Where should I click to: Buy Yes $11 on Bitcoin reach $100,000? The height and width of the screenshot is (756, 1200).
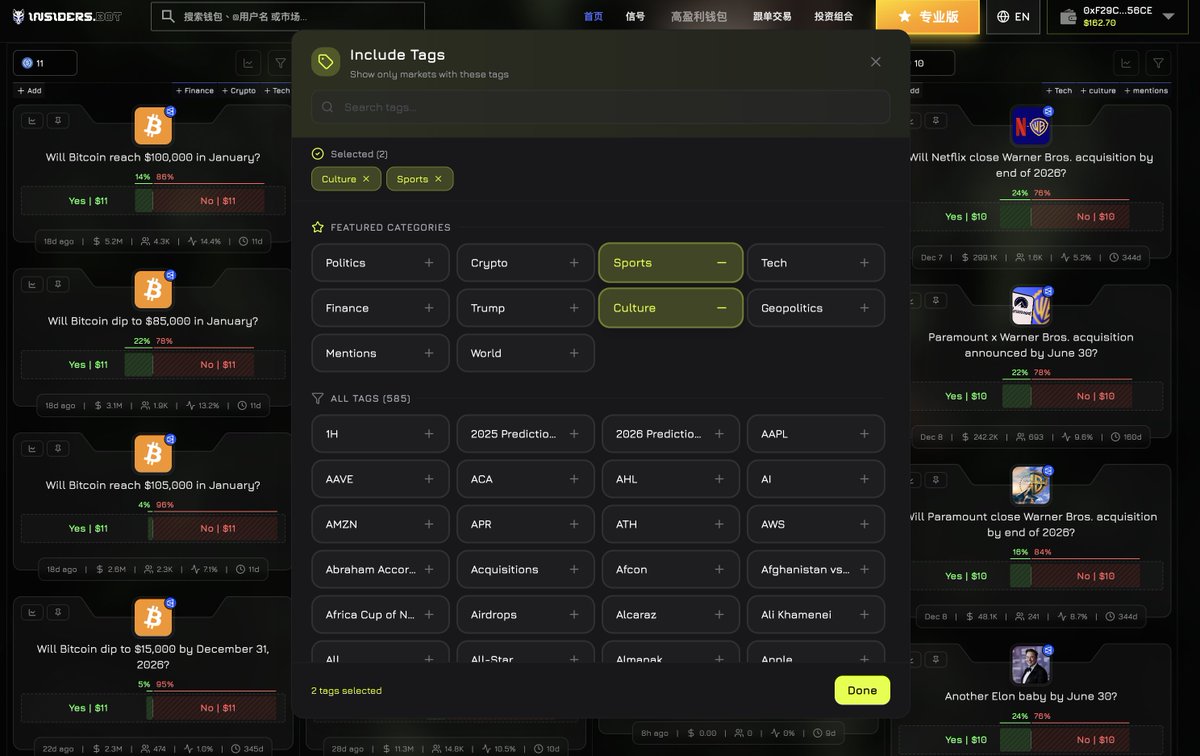click(x=86, y=201)
